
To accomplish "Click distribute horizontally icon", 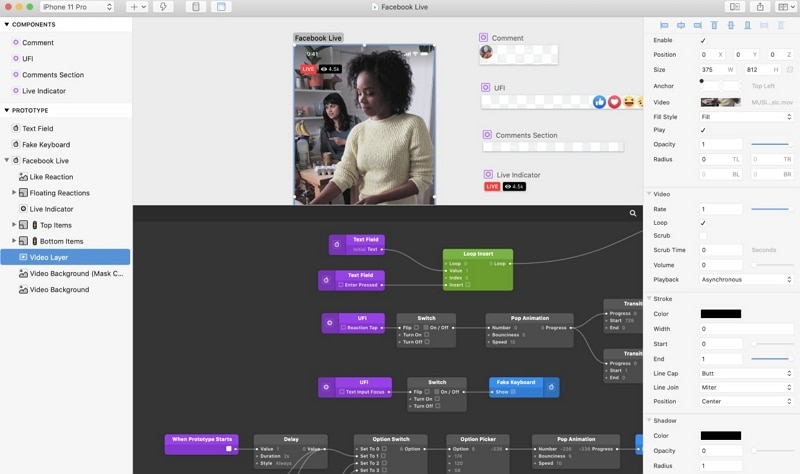I will point(764,25).
